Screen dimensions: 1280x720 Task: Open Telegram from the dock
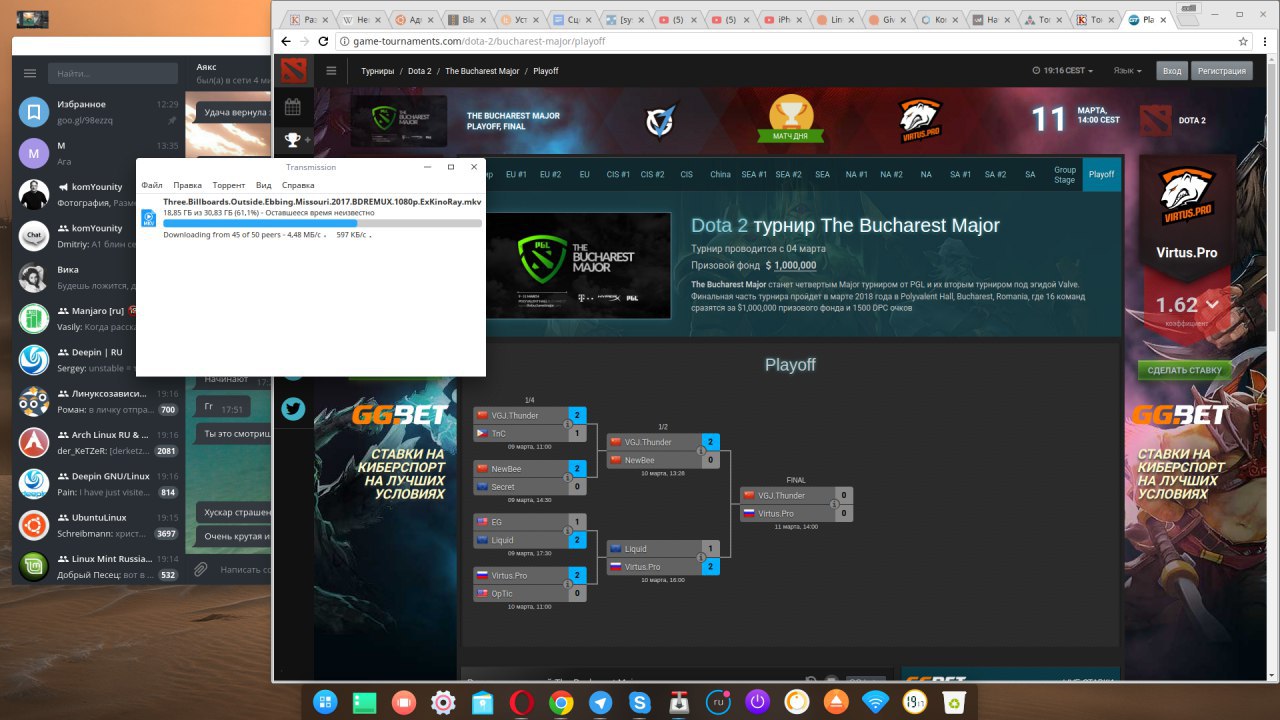[600, 702]
